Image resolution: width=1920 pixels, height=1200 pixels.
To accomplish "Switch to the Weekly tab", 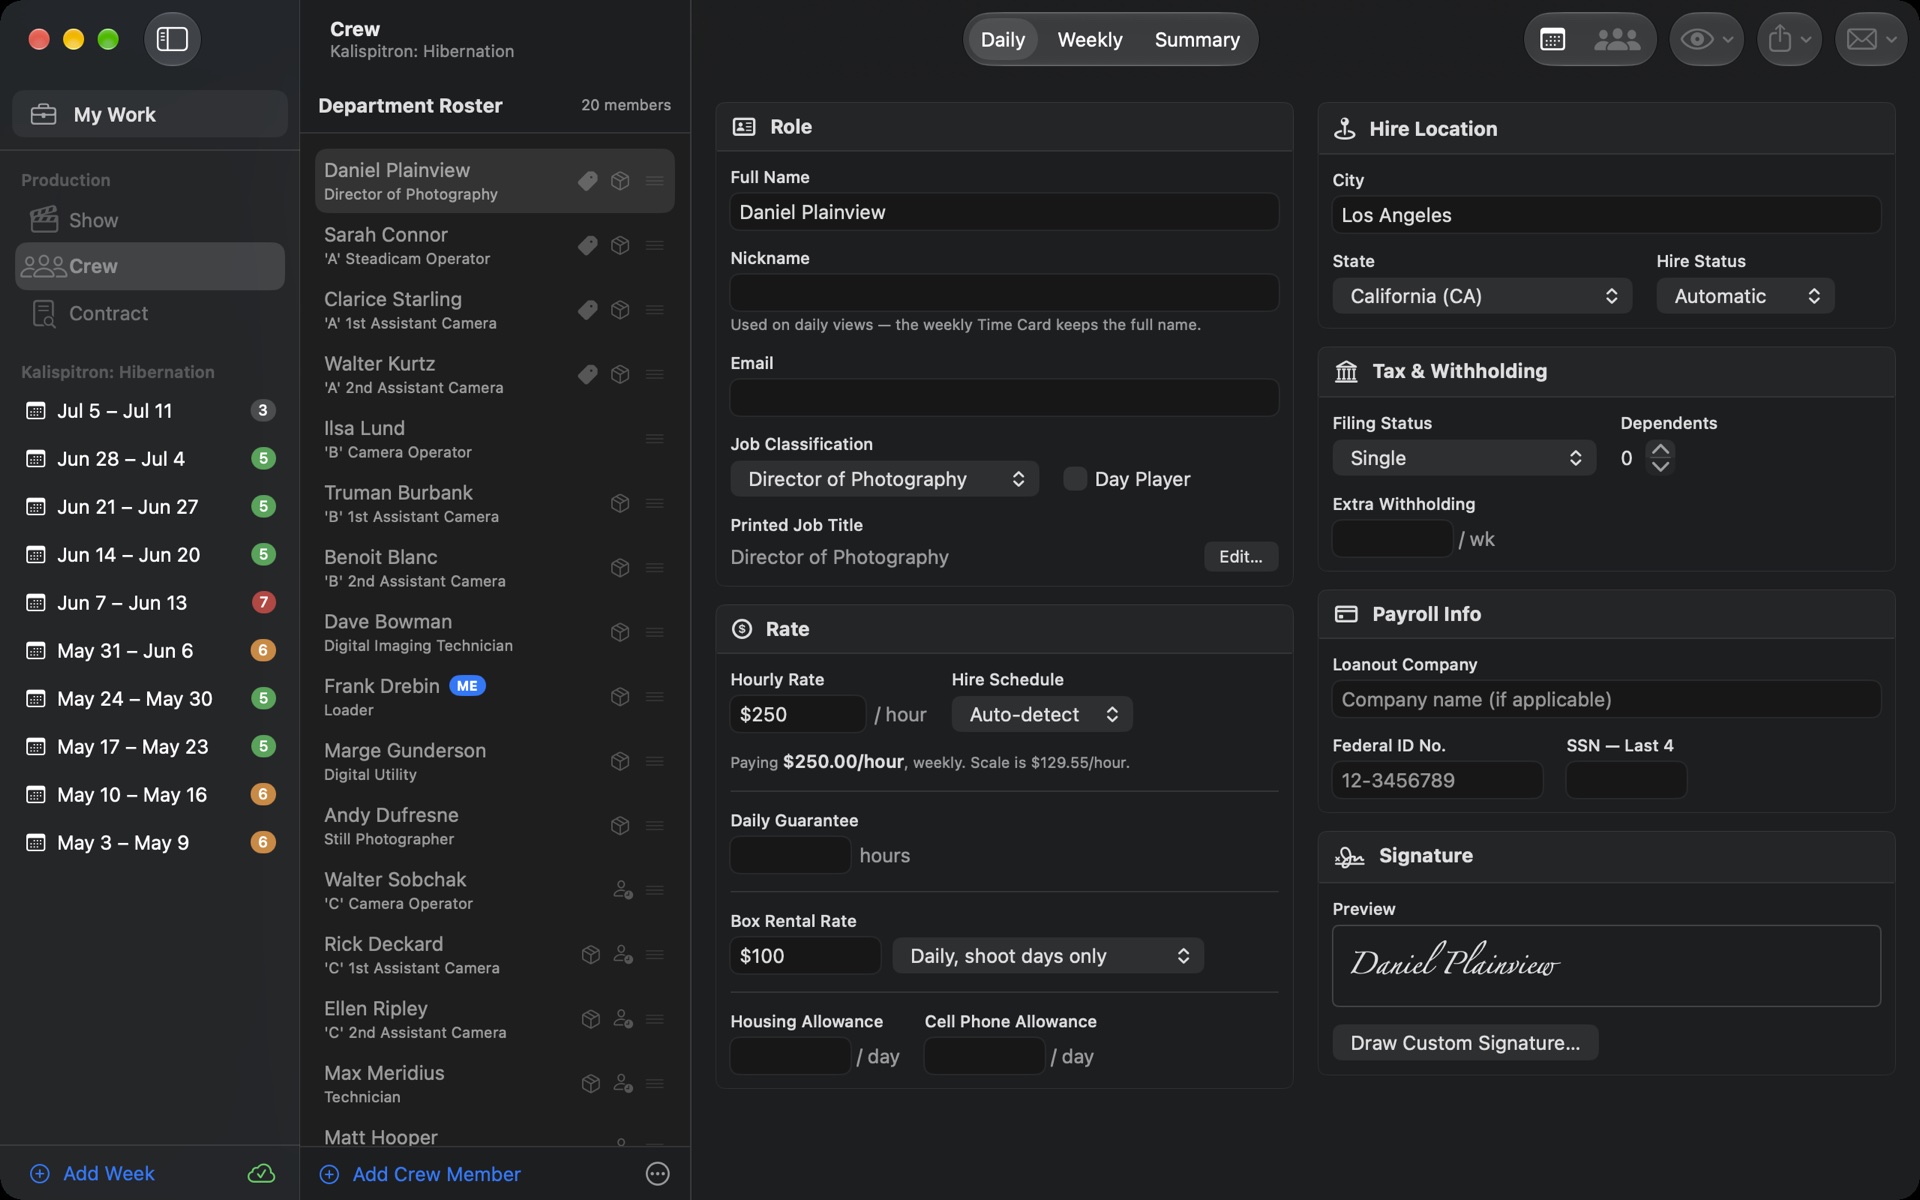I will tap(1090, 39).
